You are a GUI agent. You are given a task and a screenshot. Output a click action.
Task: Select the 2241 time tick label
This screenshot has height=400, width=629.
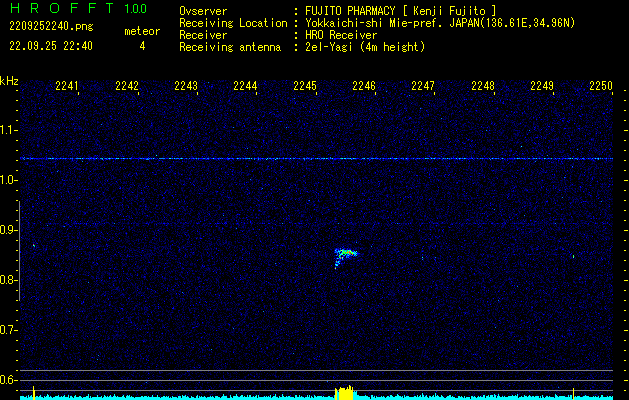68,86
